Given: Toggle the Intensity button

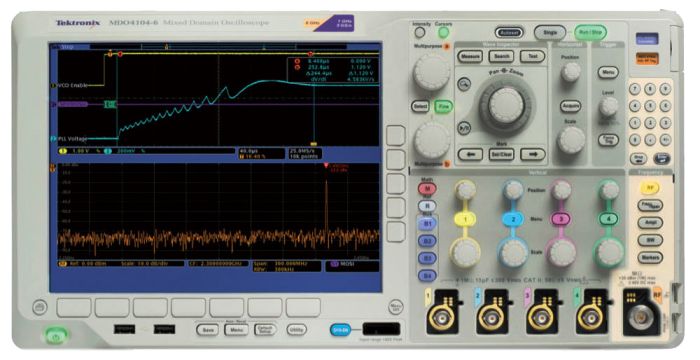Looking at the screenshot, I should coord(420,33).
